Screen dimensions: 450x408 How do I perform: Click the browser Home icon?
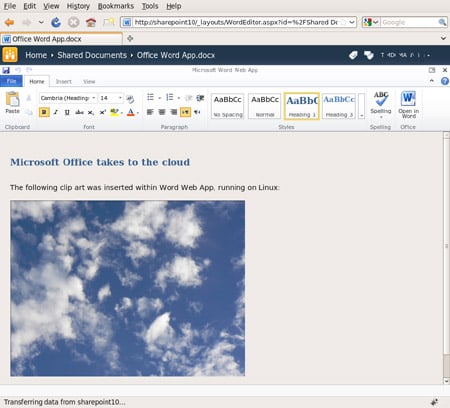91,22
